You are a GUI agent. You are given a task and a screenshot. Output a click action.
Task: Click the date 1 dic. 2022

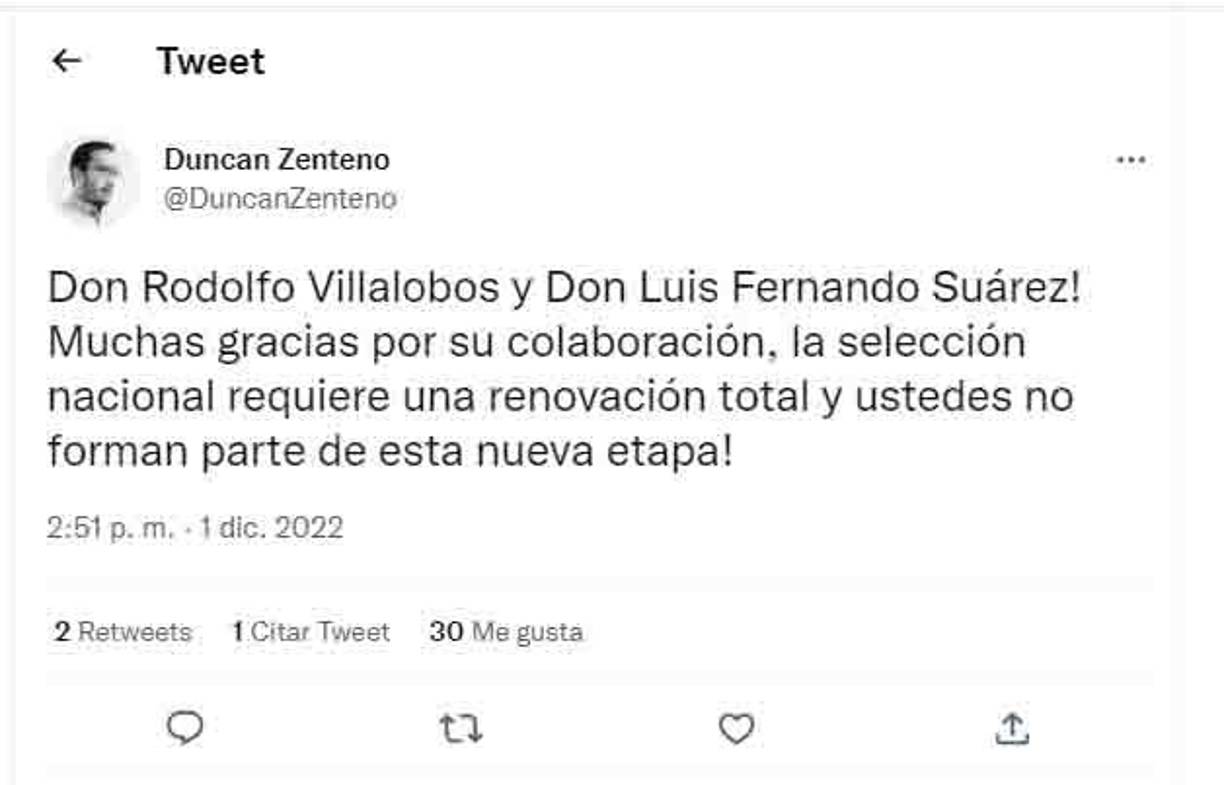pyautogui.click(x=271, y=527)
